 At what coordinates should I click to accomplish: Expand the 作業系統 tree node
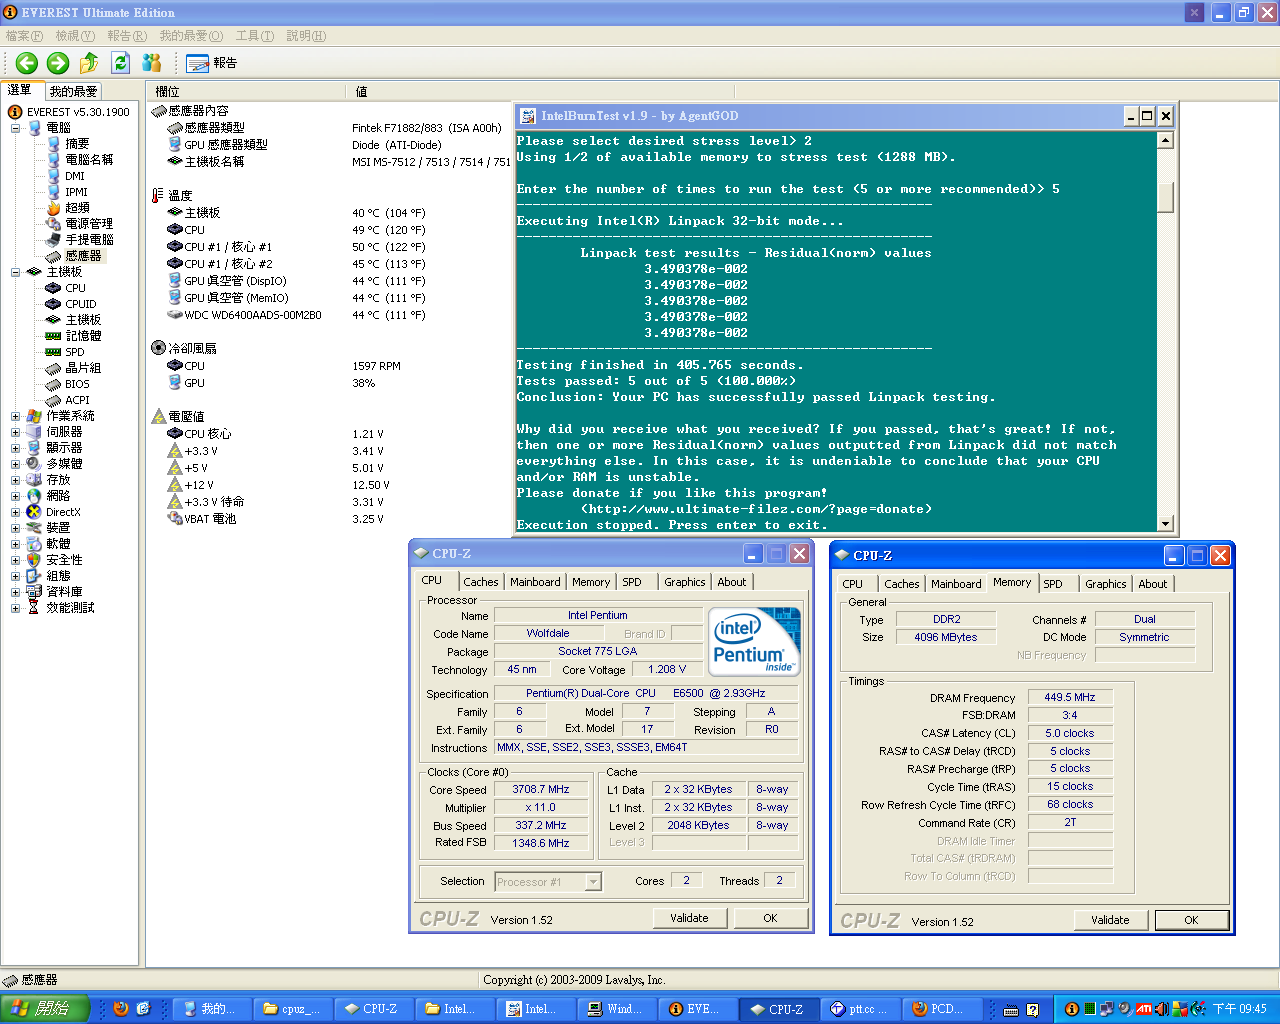pos(15,416)
